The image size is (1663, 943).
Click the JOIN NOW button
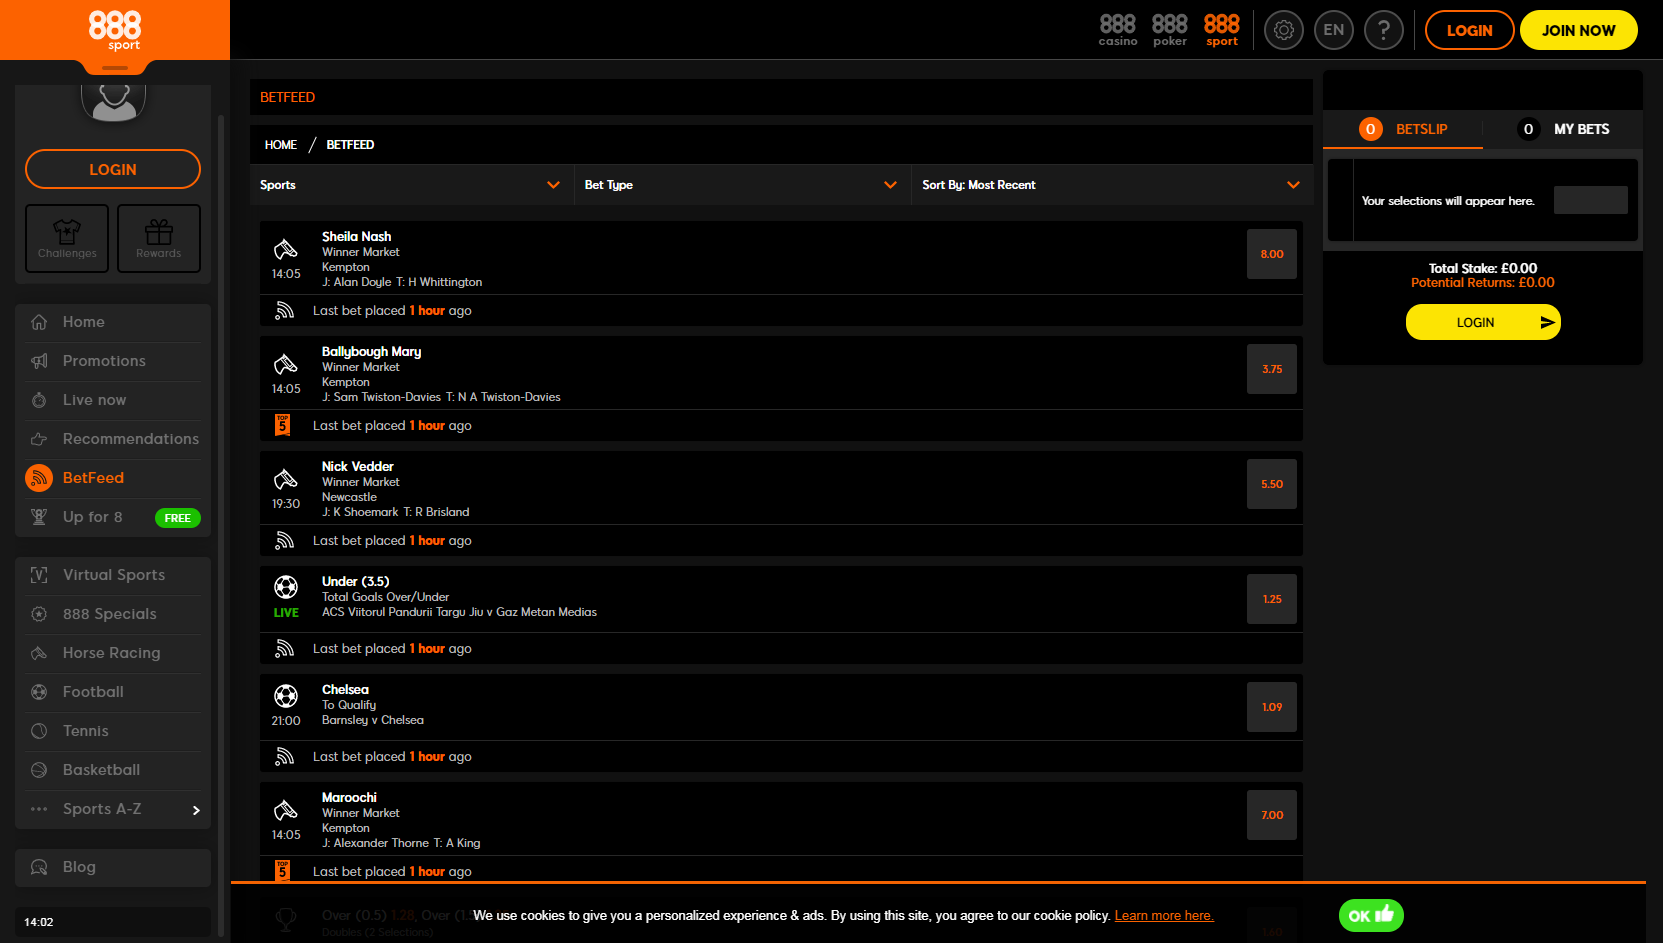tap(1578, 30)
